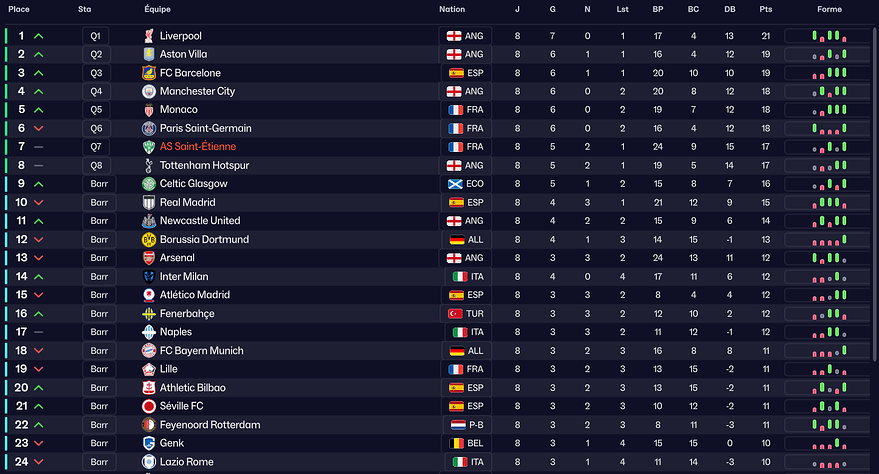Click the Turkish flag next to TUR
The image size is (879, 474).
[x=455, y=314]
